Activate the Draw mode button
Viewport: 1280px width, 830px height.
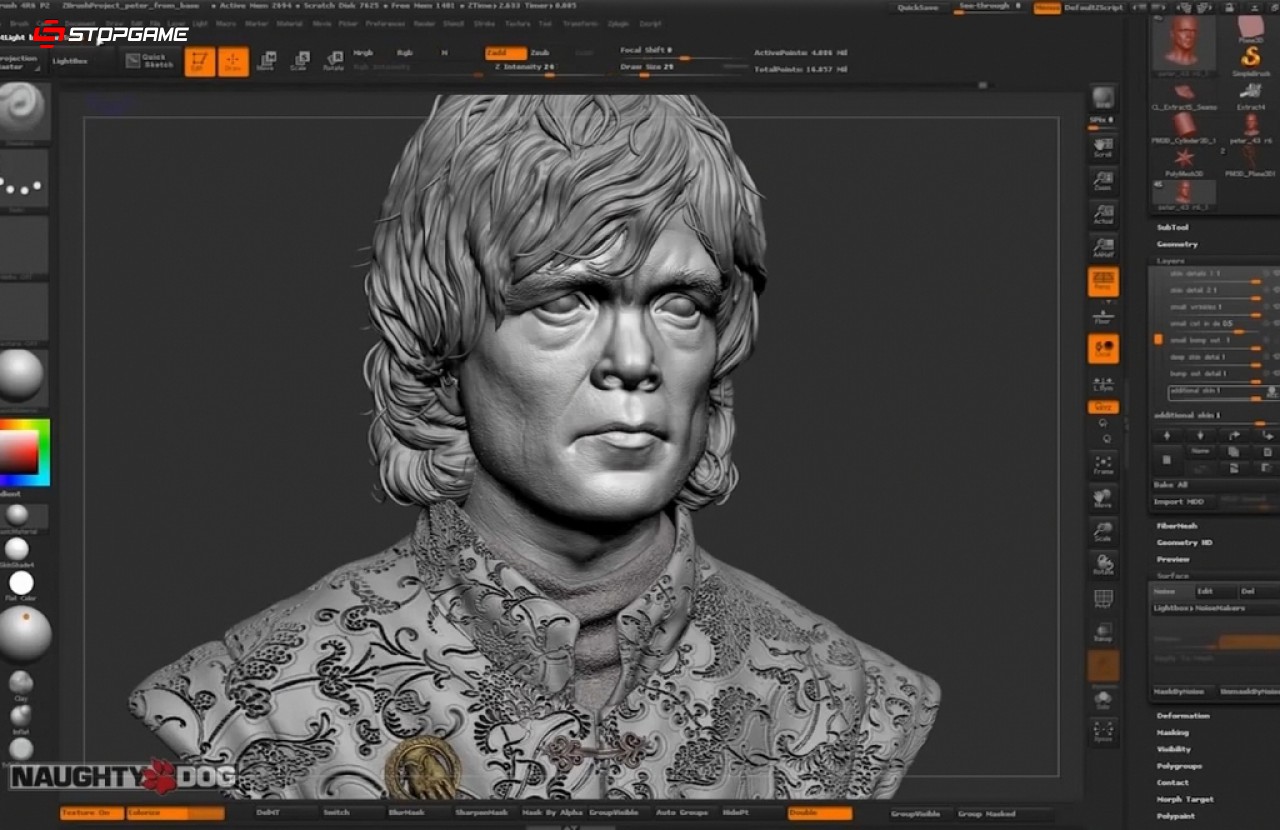[x=233, y=61]
